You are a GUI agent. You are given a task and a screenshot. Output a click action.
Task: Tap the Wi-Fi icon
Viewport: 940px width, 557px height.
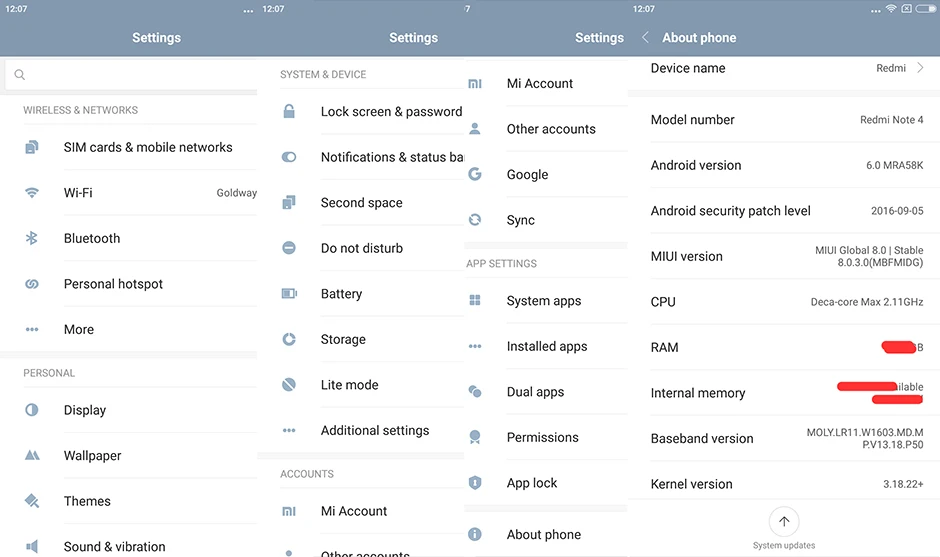point(32,192)
